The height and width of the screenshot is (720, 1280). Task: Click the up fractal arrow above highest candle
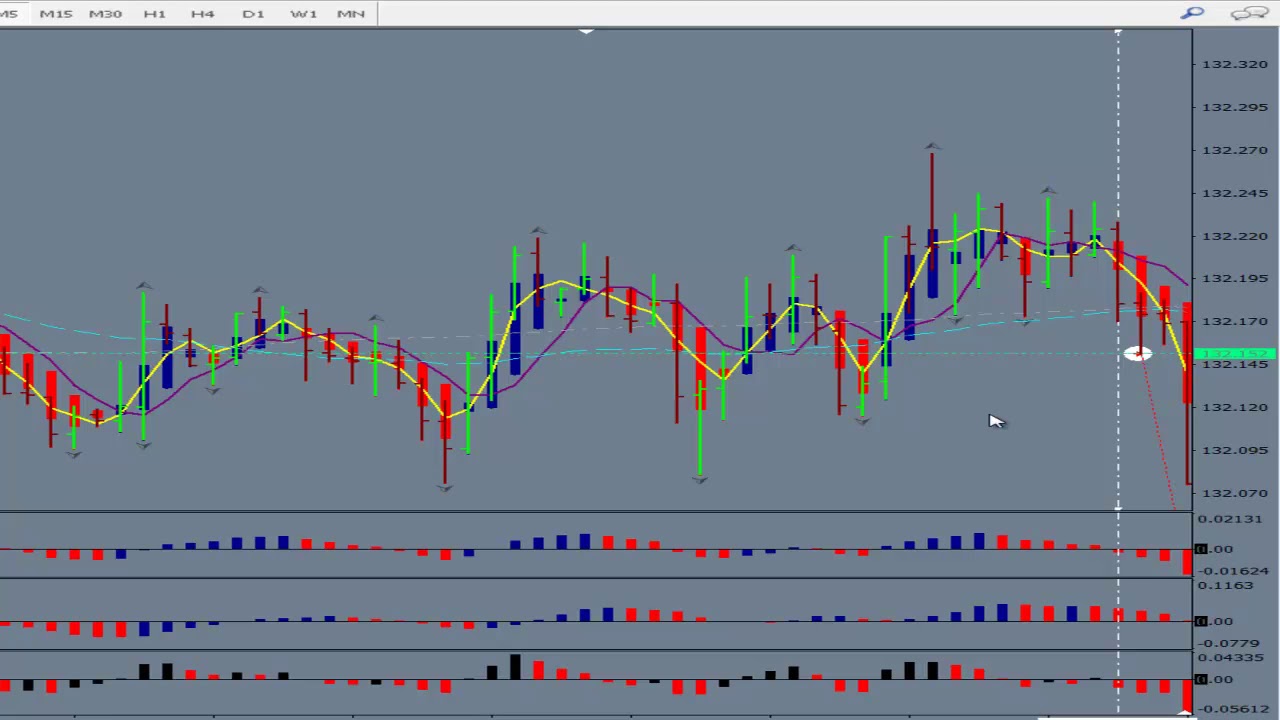[932, 147]
